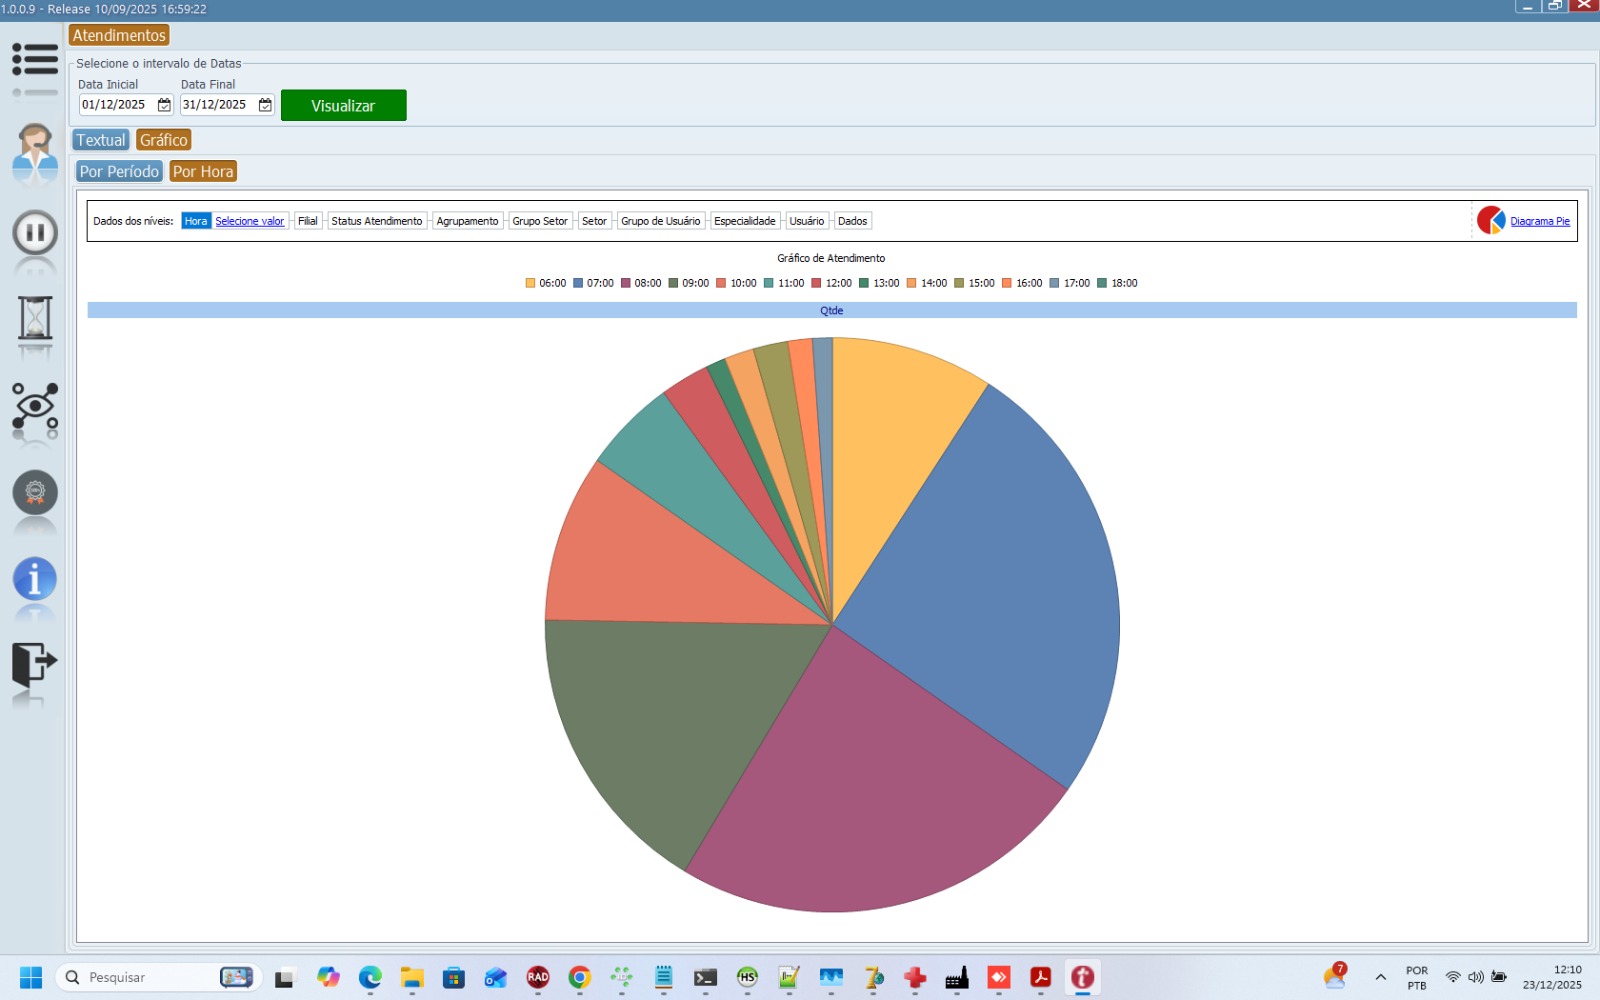Open the hourglass sidebar icon

click(35, 318)
